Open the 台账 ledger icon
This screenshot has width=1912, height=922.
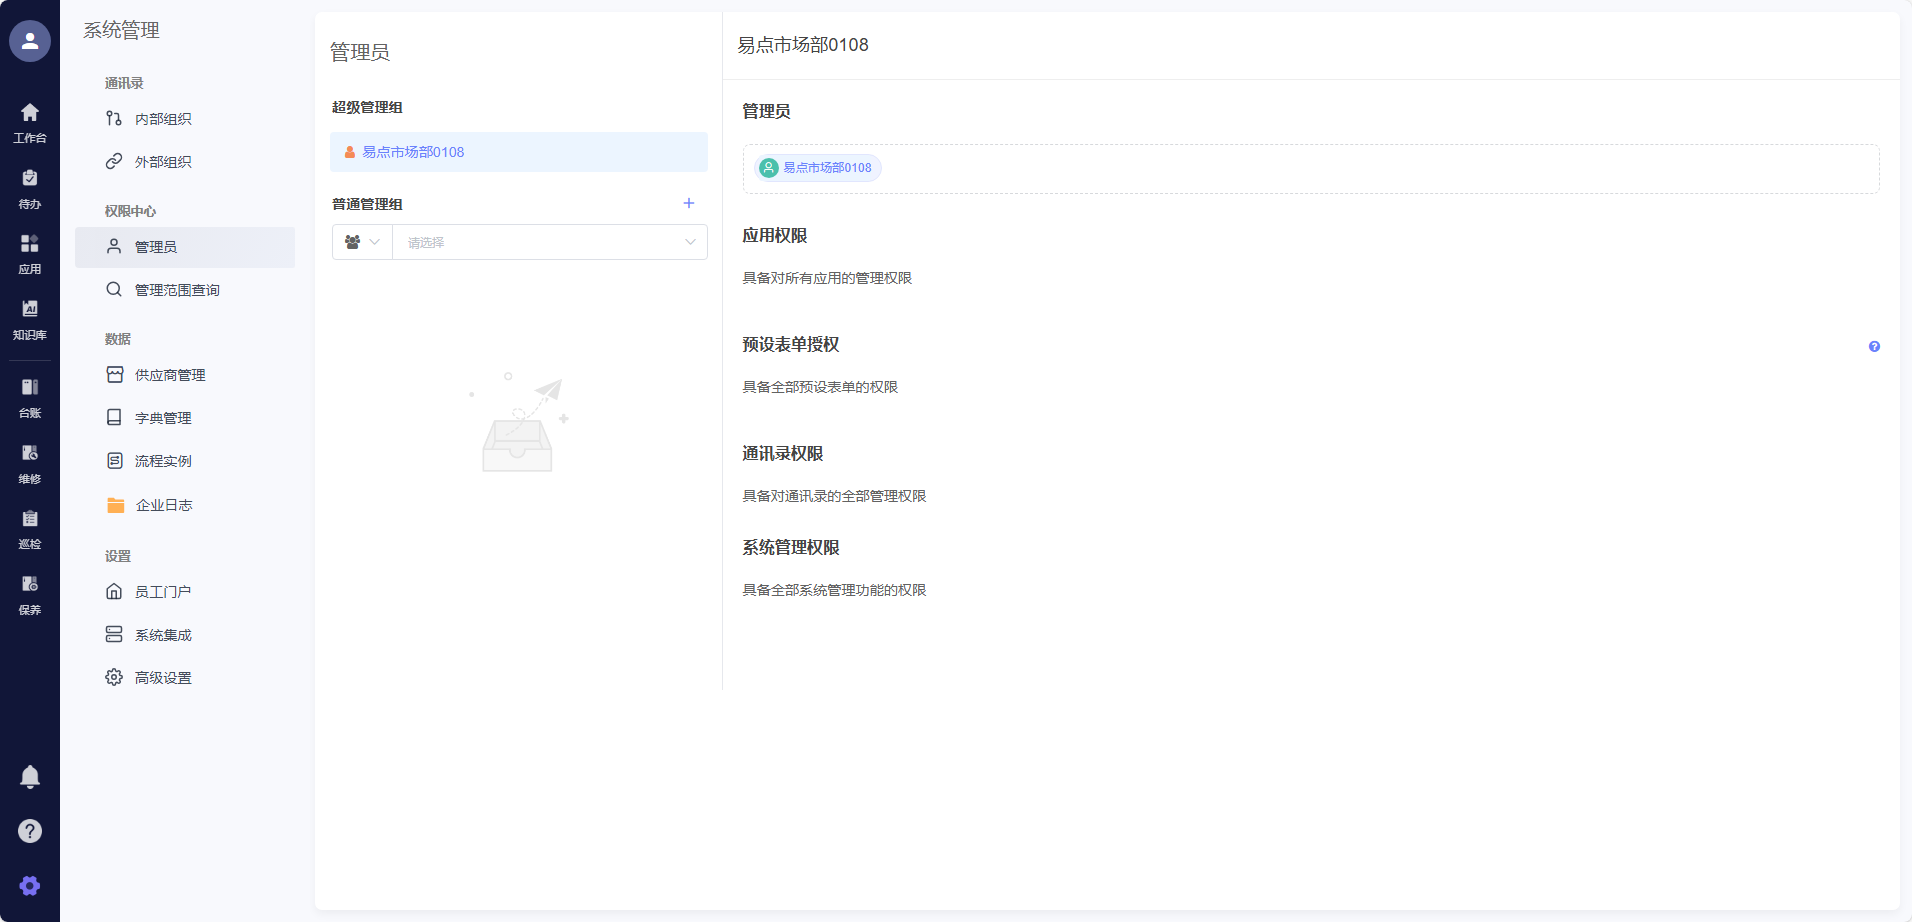point(30,397)
